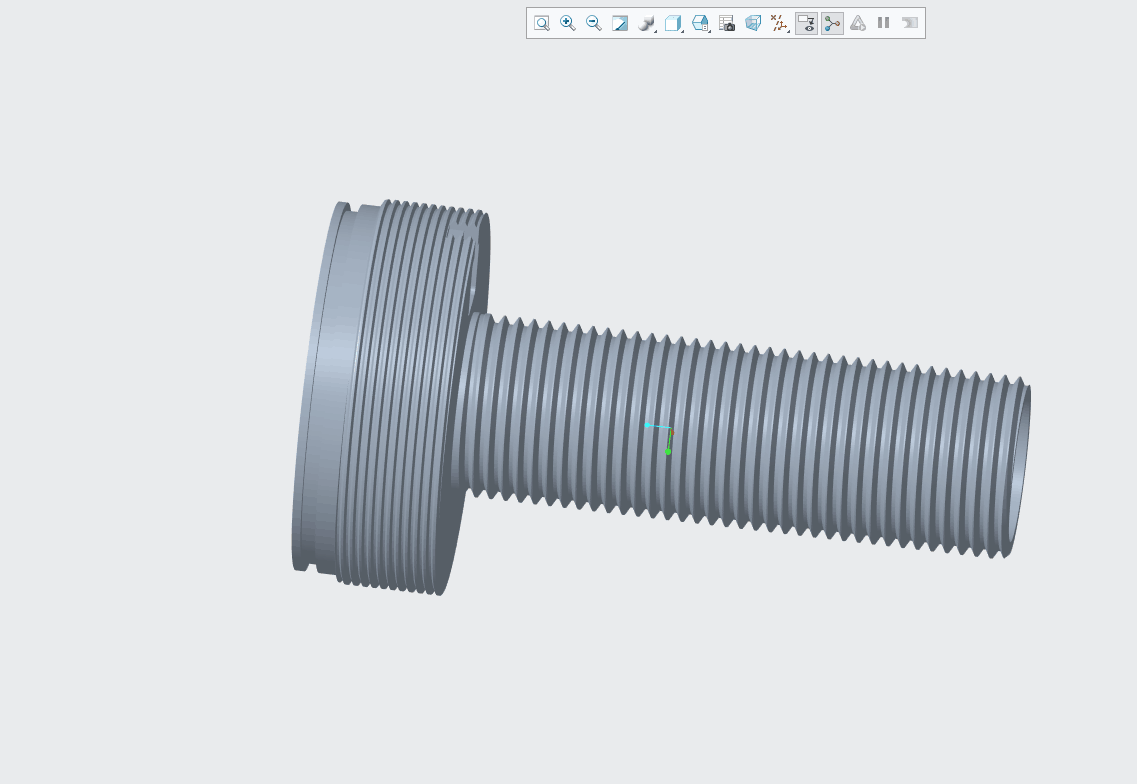The width and height of the screenshot is (1137, 784).
Task: Click the Zoom Out magnifier icon
Action: click(594, 23)
